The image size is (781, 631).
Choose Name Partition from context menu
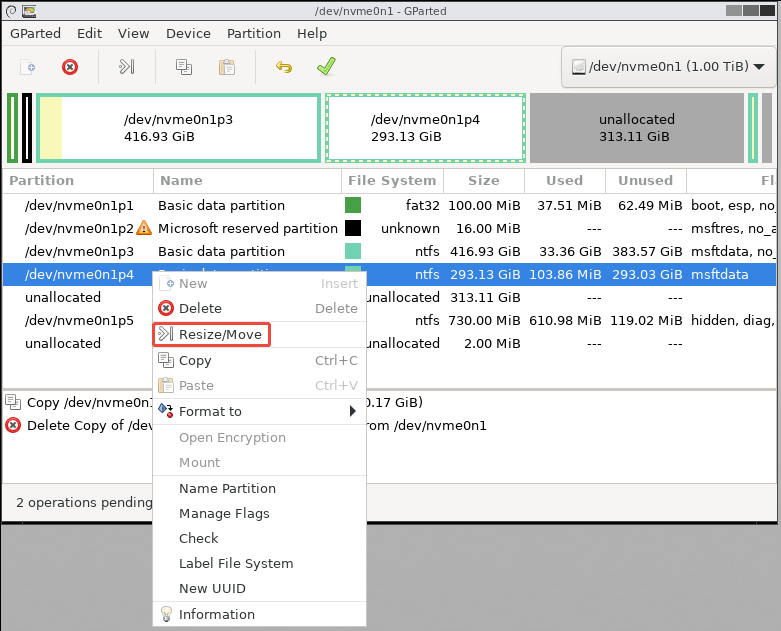(x=259, y=488)
